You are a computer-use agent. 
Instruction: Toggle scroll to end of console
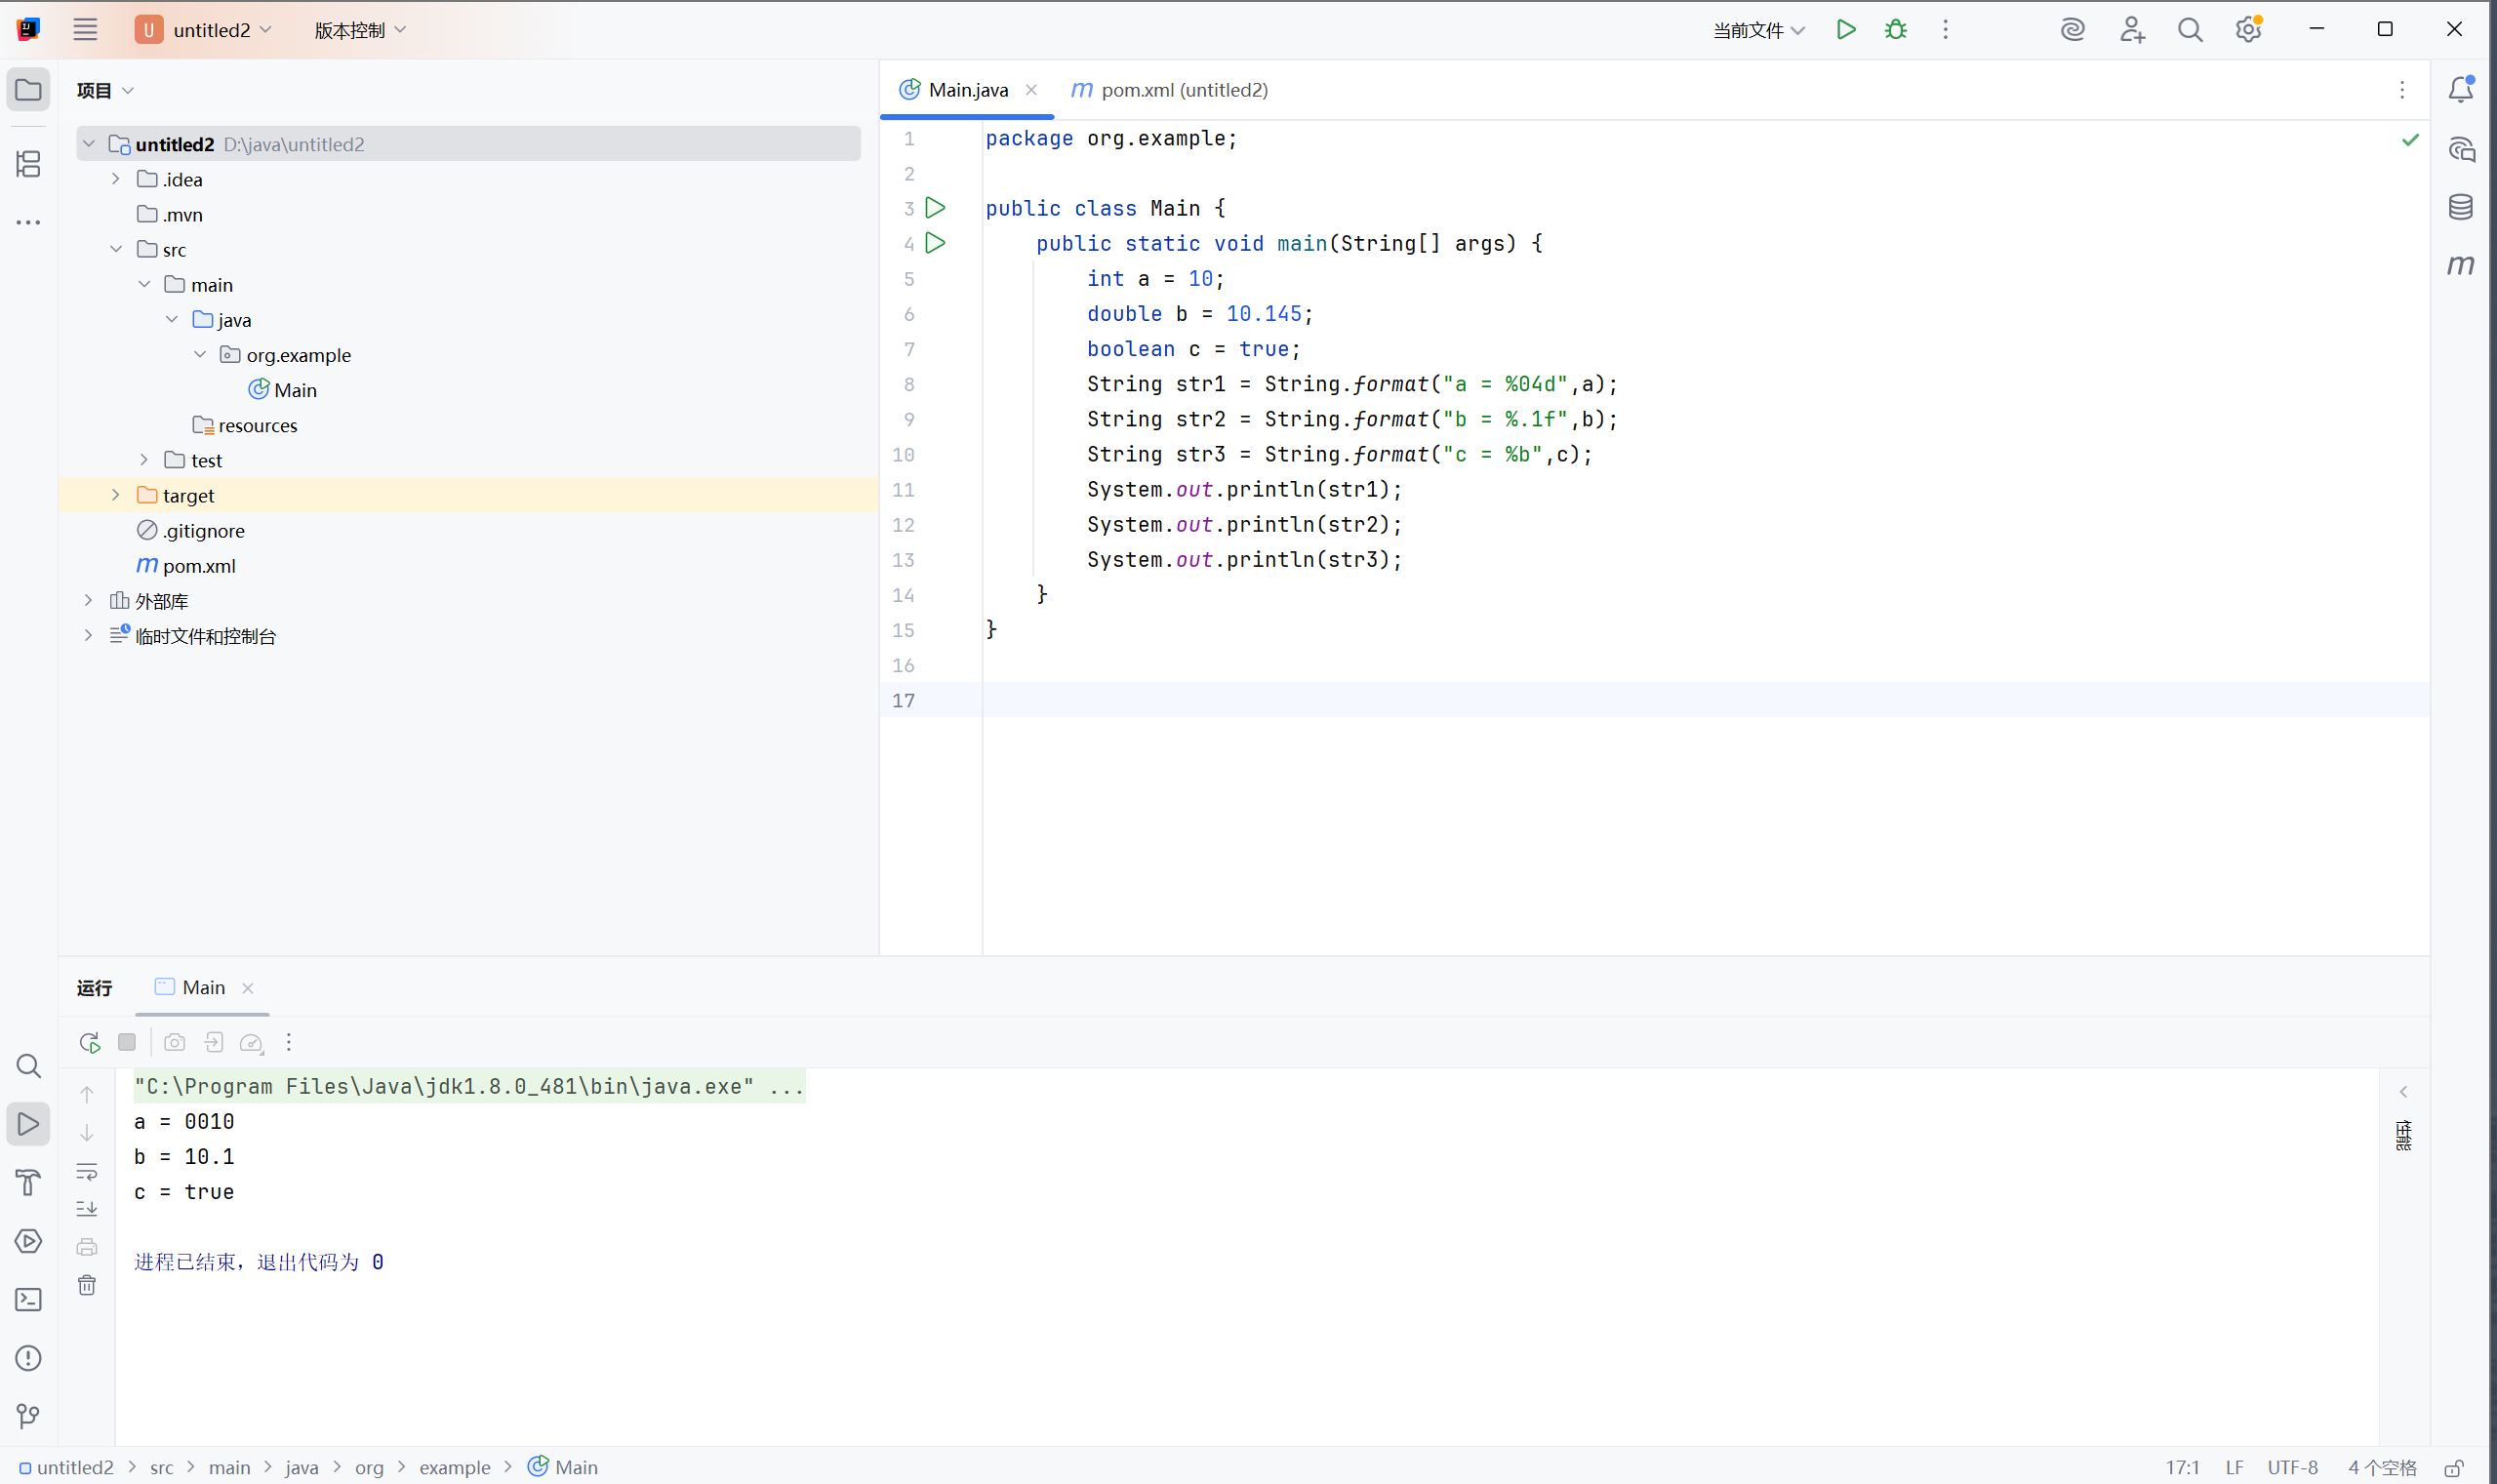tap(87, 1209)
